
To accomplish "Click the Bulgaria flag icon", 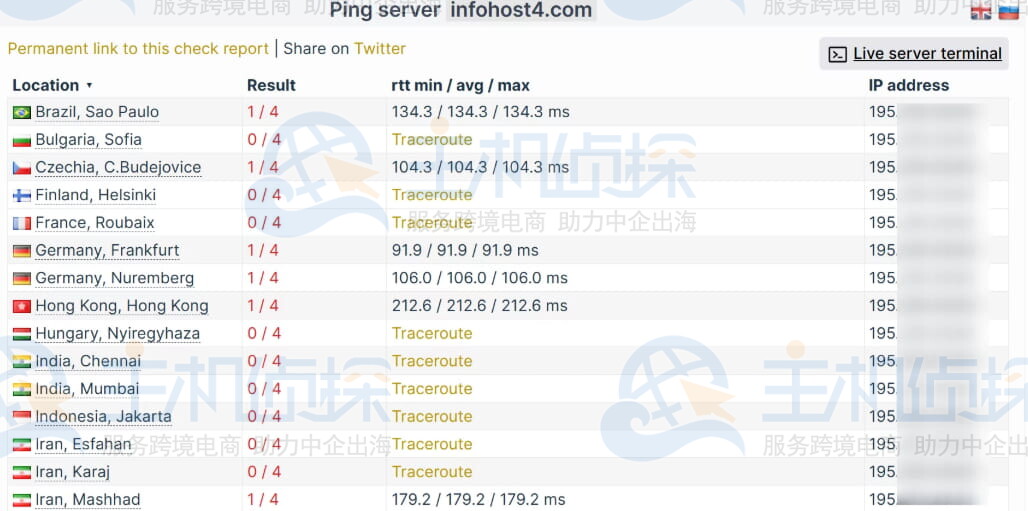I will click(x=21, y=140).
